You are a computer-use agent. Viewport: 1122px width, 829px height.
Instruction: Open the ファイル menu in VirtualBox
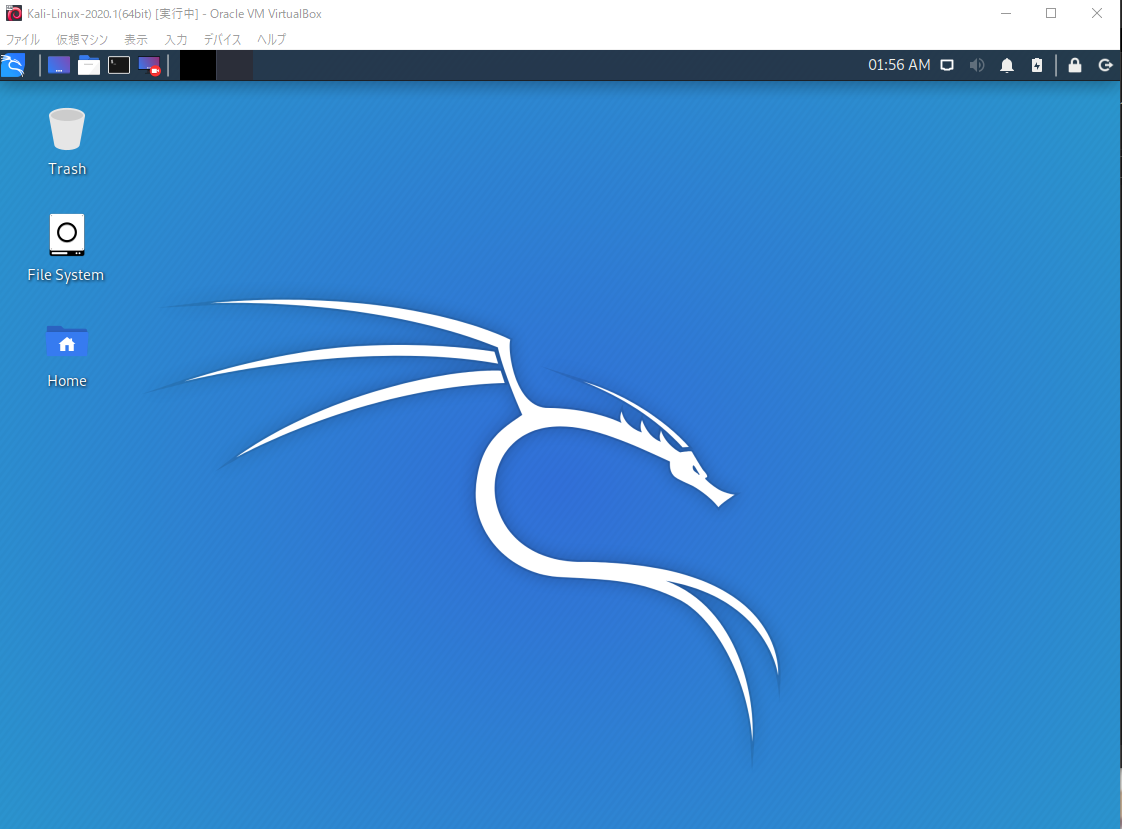click(23, 39)
